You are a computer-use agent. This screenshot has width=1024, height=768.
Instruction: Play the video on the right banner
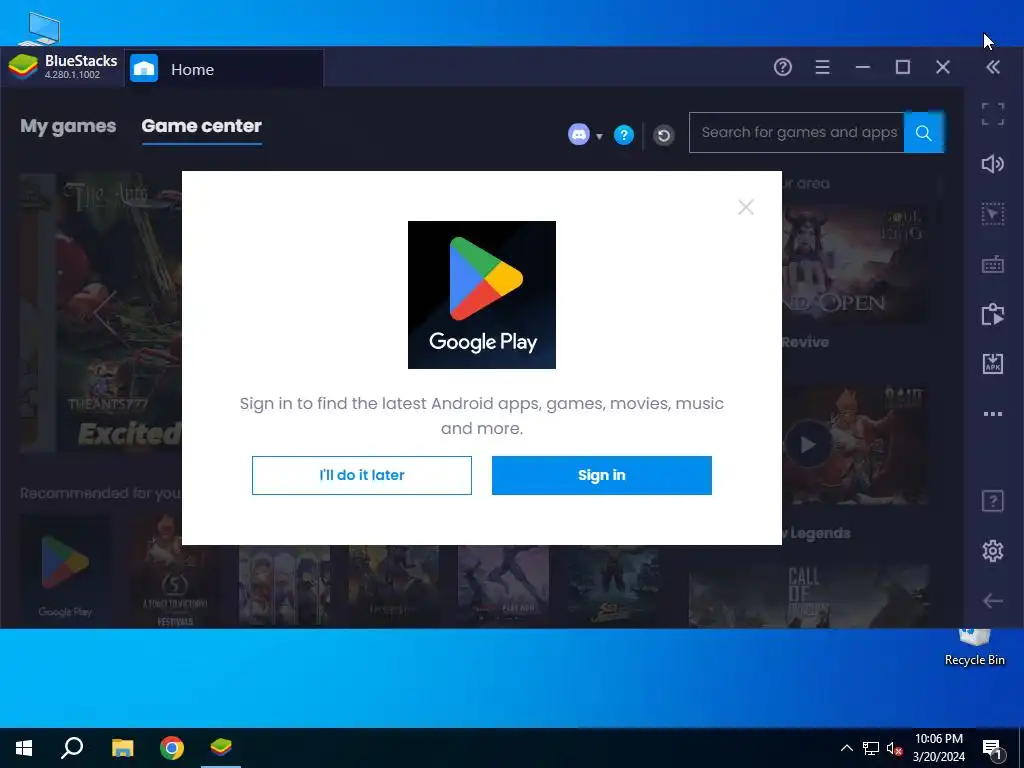808,445
